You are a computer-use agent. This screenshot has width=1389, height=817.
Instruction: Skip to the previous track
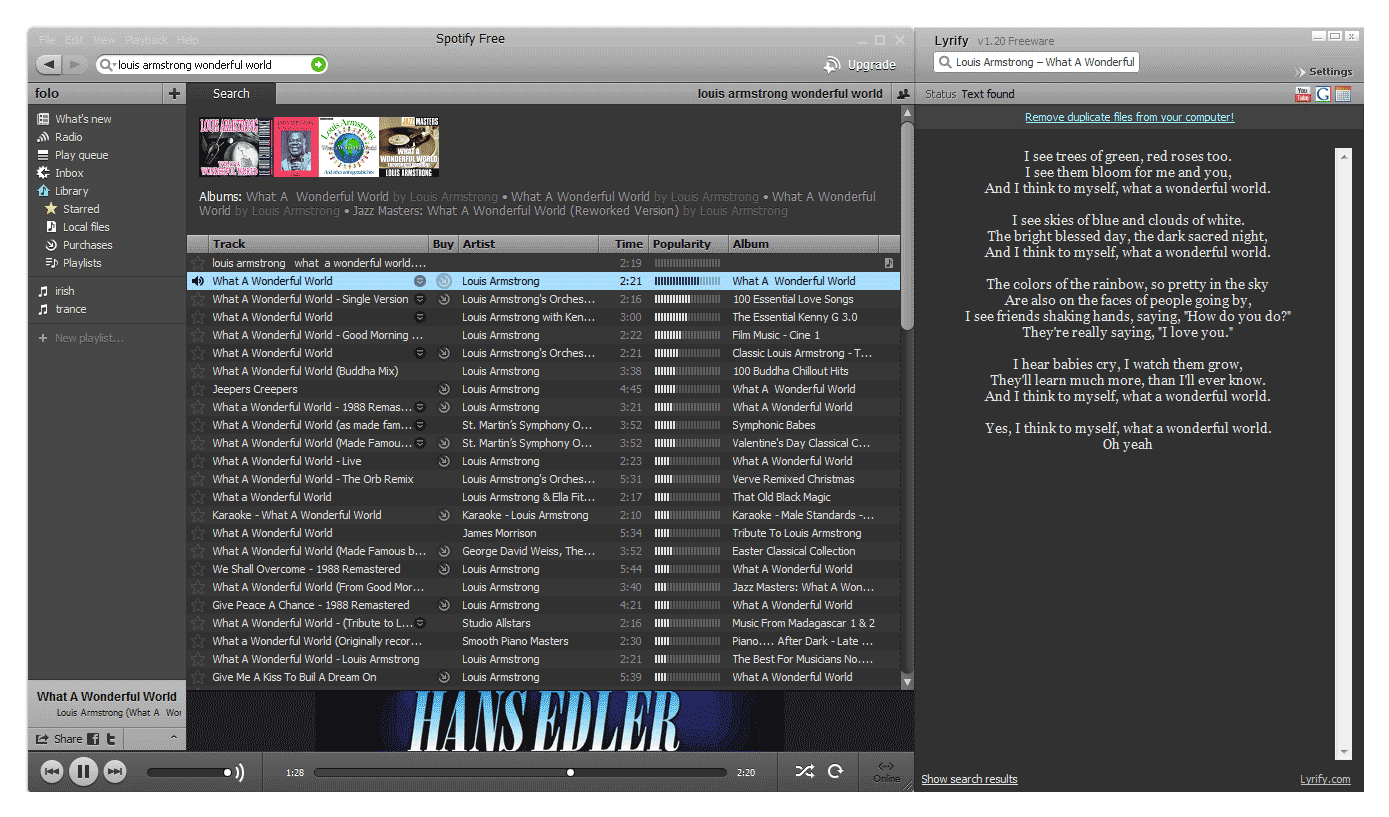coord(52,771)
